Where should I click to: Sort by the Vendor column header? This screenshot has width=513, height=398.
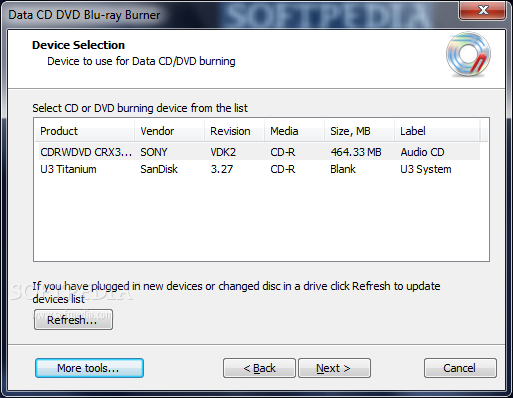(169, 131)
